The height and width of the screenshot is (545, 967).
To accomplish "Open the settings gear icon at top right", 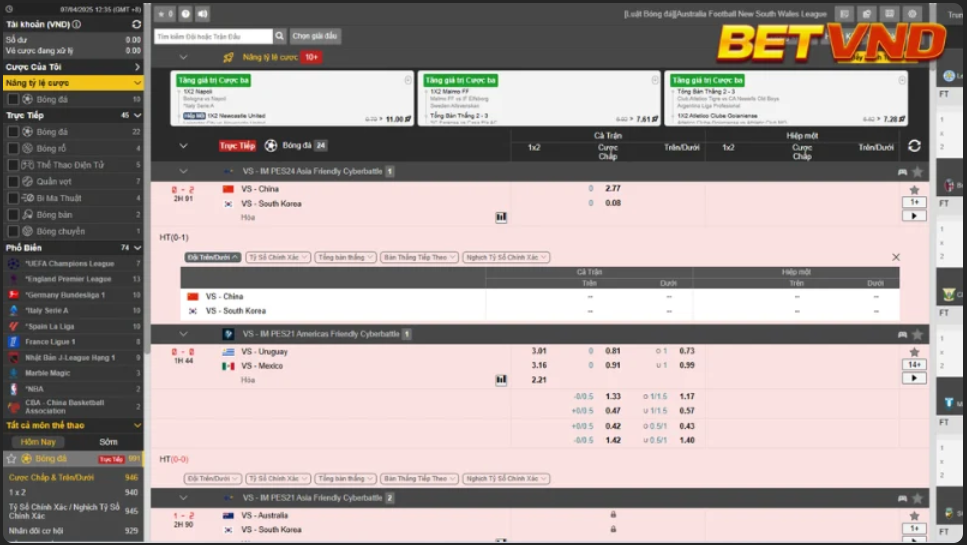I will [912, 14].
